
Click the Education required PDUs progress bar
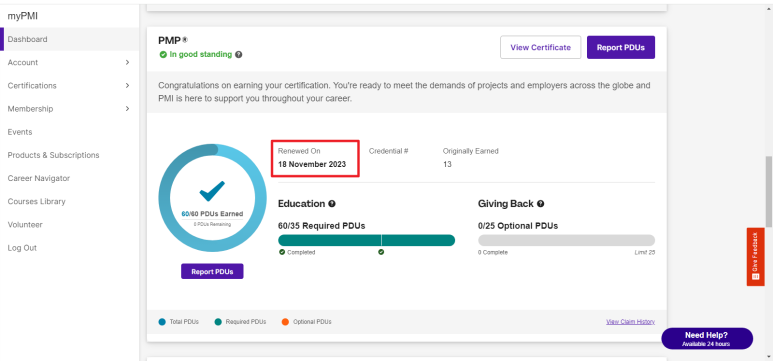point(366,240)
